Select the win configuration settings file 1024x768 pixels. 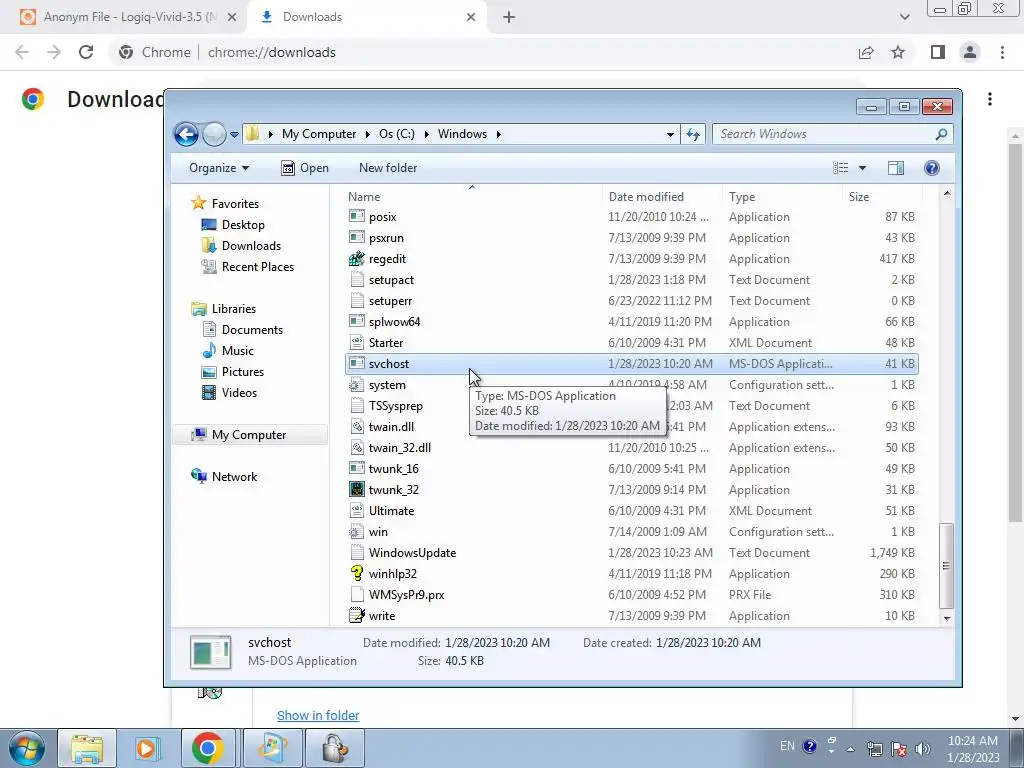[x=632, y=532]
